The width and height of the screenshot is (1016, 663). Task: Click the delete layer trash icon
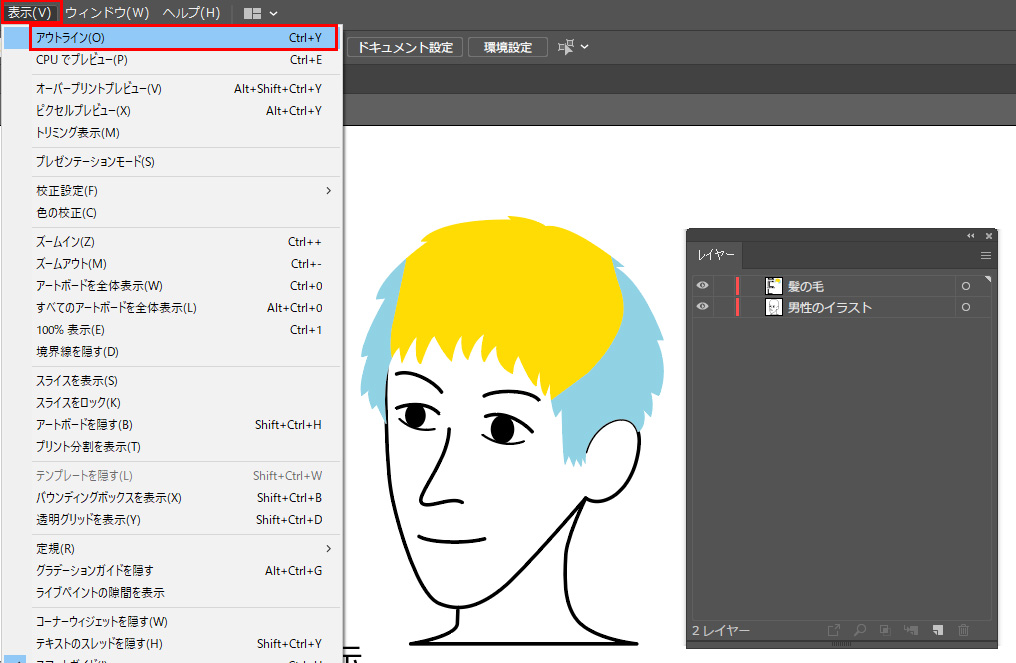click(964, 630)
